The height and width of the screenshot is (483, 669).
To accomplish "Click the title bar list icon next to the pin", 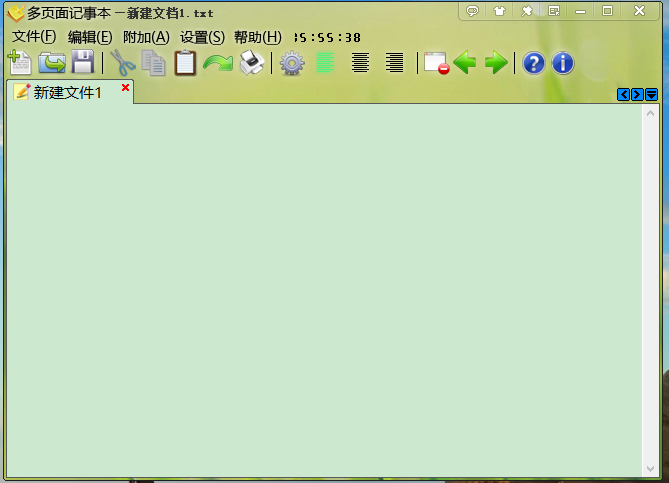I will 554,11.
